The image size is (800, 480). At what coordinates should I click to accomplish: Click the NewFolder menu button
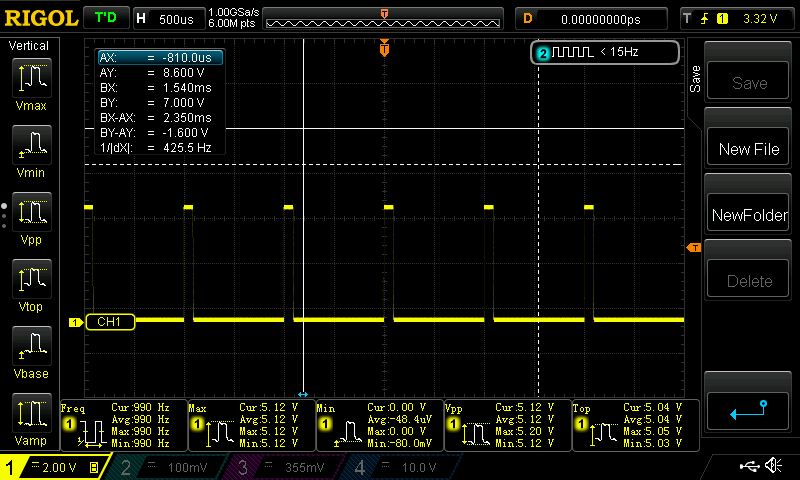point(748,215)
